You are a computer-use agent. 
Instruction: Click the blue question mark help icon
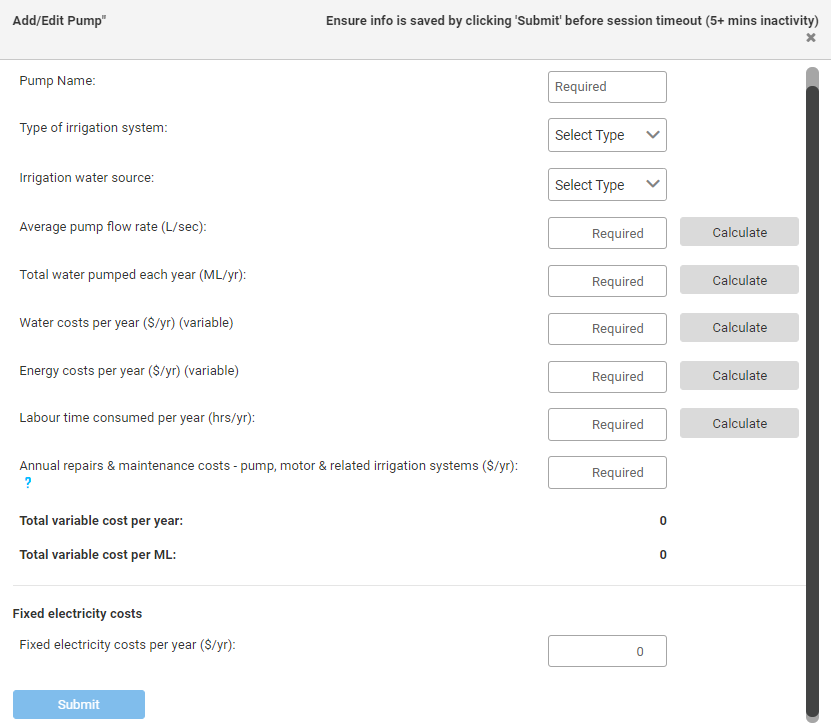[28, 484]
